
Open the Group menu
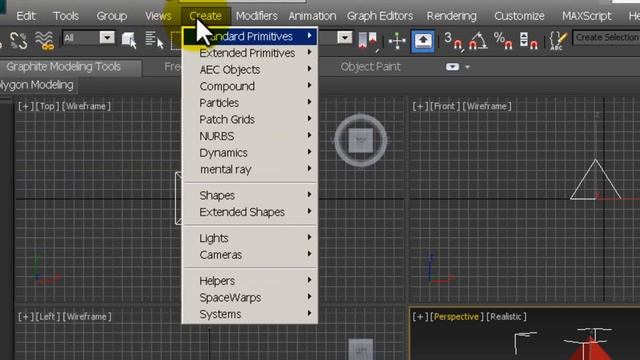click(x=111, y=16)
